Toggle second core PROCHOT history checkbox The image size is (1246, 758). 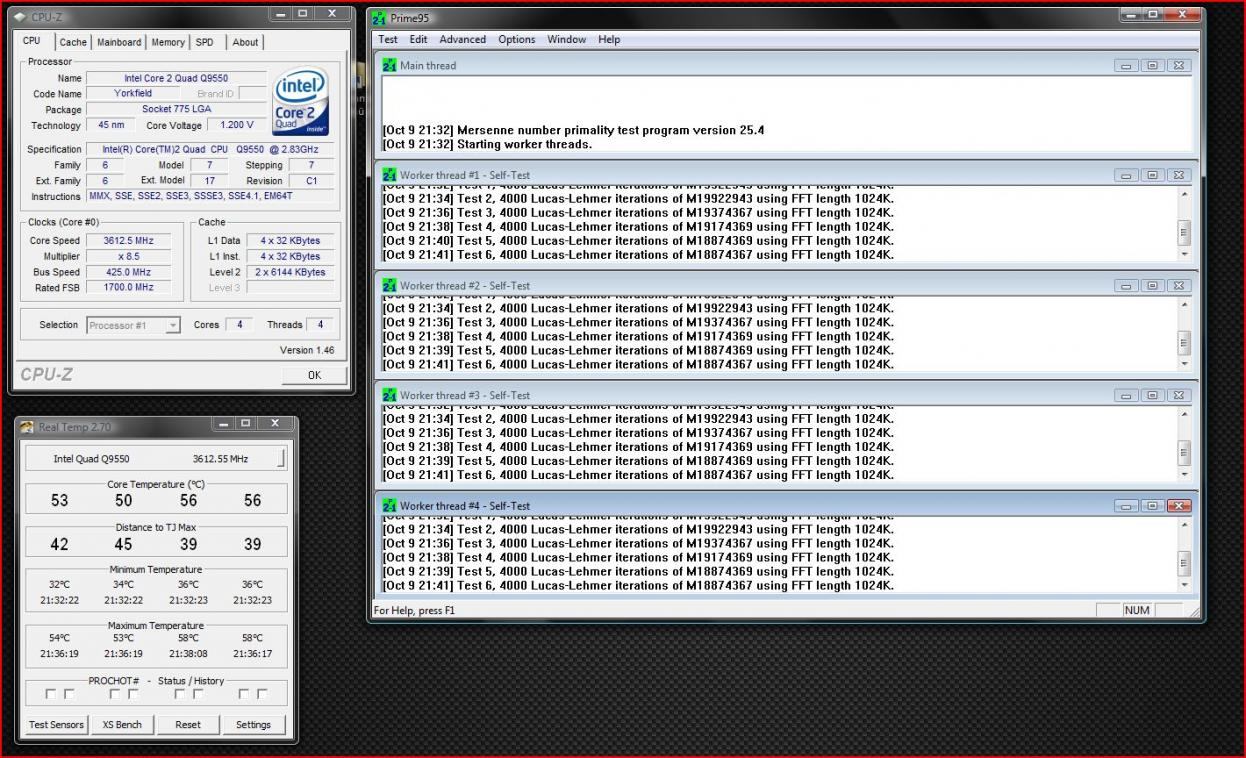pos(133,694)
